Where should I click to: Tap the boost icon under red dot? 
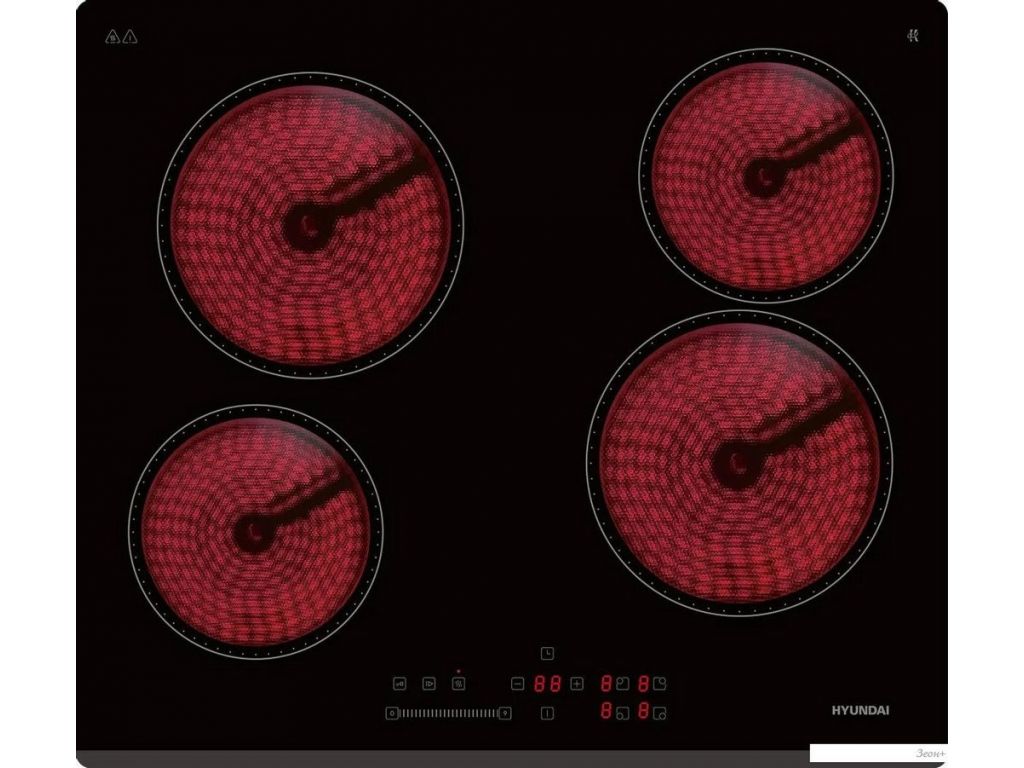pos(458,684)
